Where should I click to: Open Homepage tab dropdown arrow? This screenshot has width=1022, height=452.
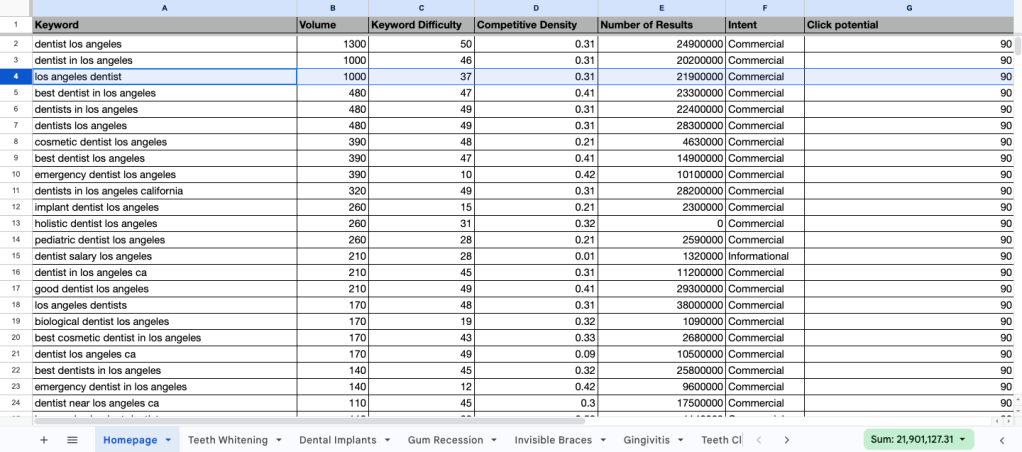(x=168, y=440)
